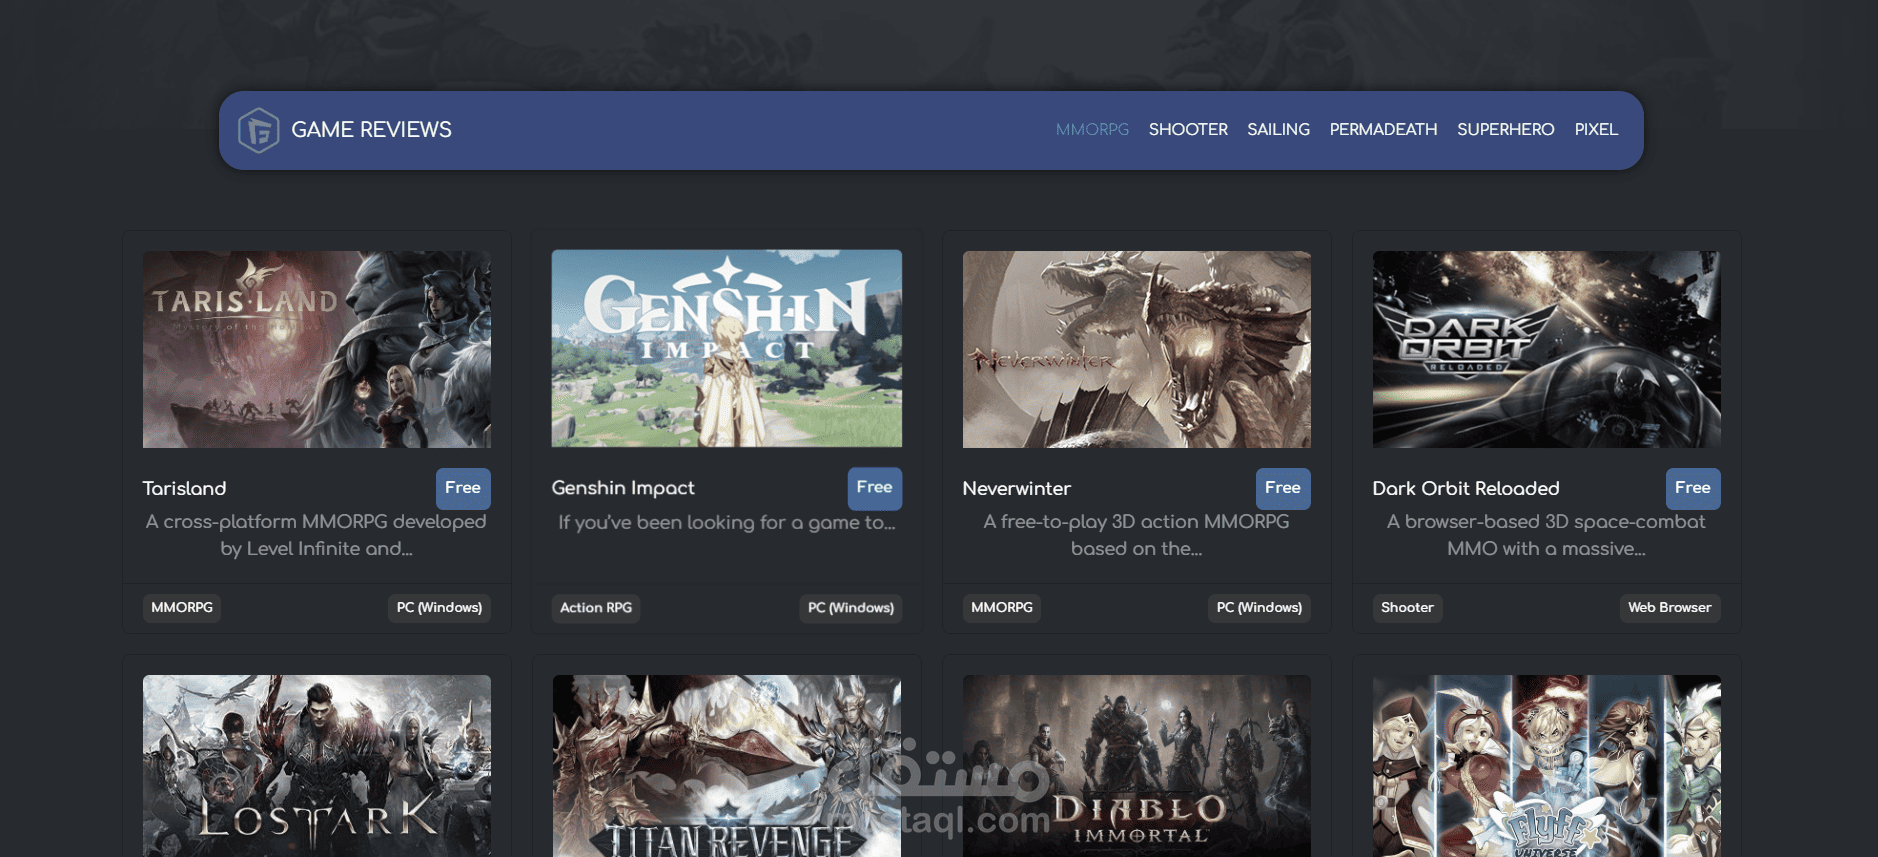Click the Free badge beside Dark Orbit Reloaded
This screenshot has height=857, width=1878.
coord(1693,488)
